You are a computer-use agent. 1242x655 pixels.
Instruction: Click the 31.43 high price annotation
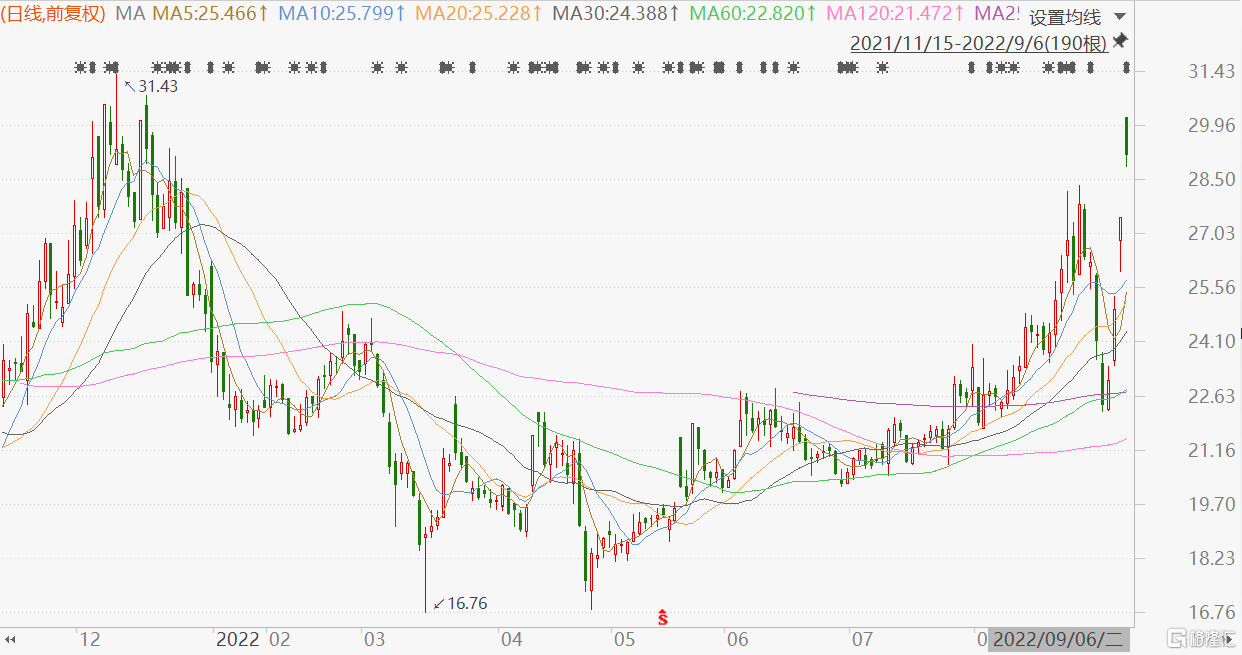[x=157, y=87]
